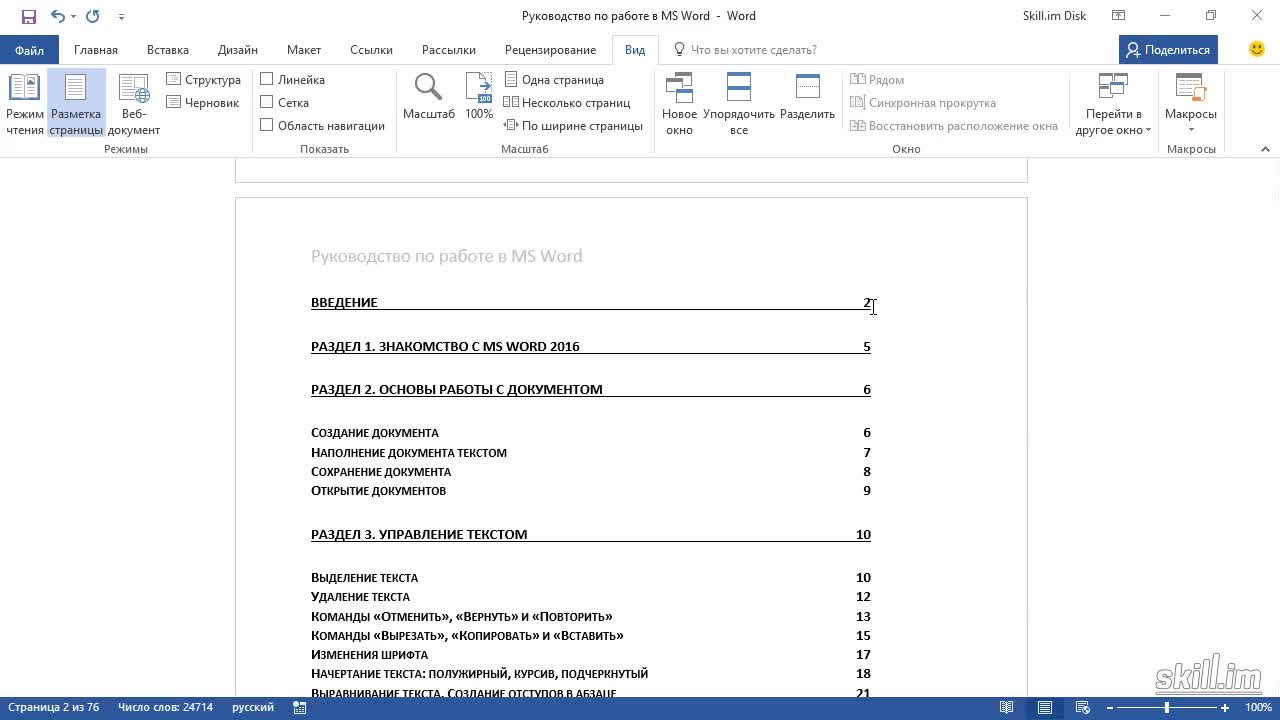Click Skill.im Disk account name
This screenshot has width=1280, height=720.
click(x=1054, y=16)
